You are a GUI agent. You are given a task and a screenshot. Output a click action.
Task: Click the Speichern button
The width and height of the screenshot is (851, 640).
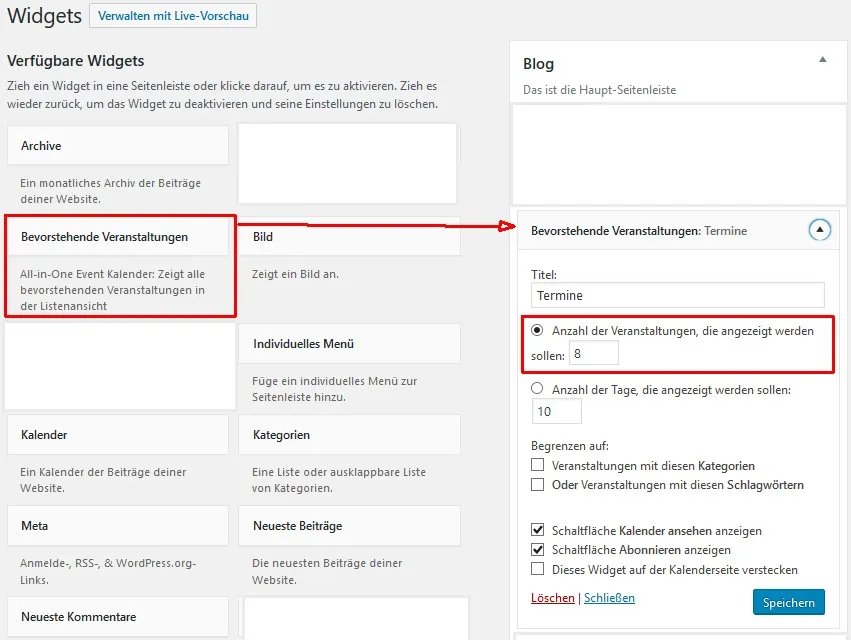789,602
